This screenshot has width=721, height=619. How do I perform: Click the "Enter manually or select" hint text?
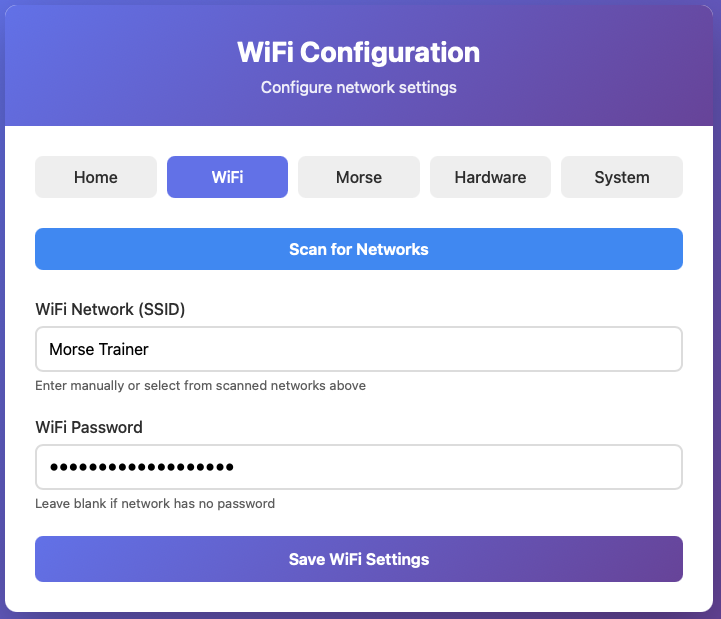pos(200,385)
